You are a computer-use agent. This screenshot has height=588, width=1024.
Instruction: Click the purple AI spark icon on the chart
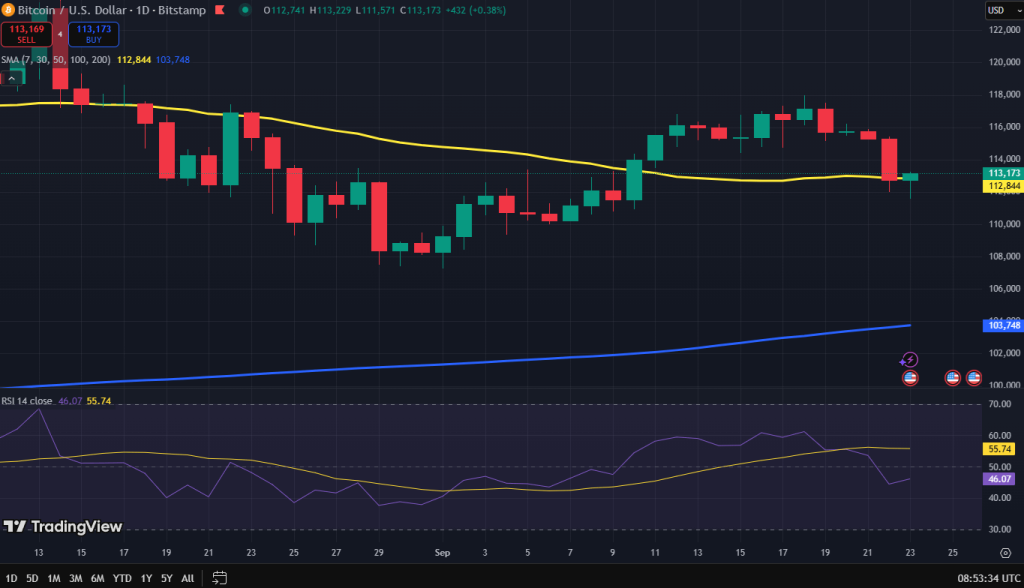[x=910, y=359]
